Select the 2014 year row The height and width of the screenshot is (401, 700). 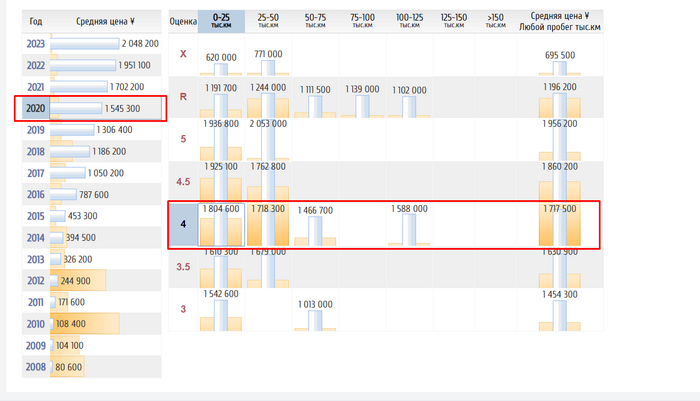click(92, 238)
